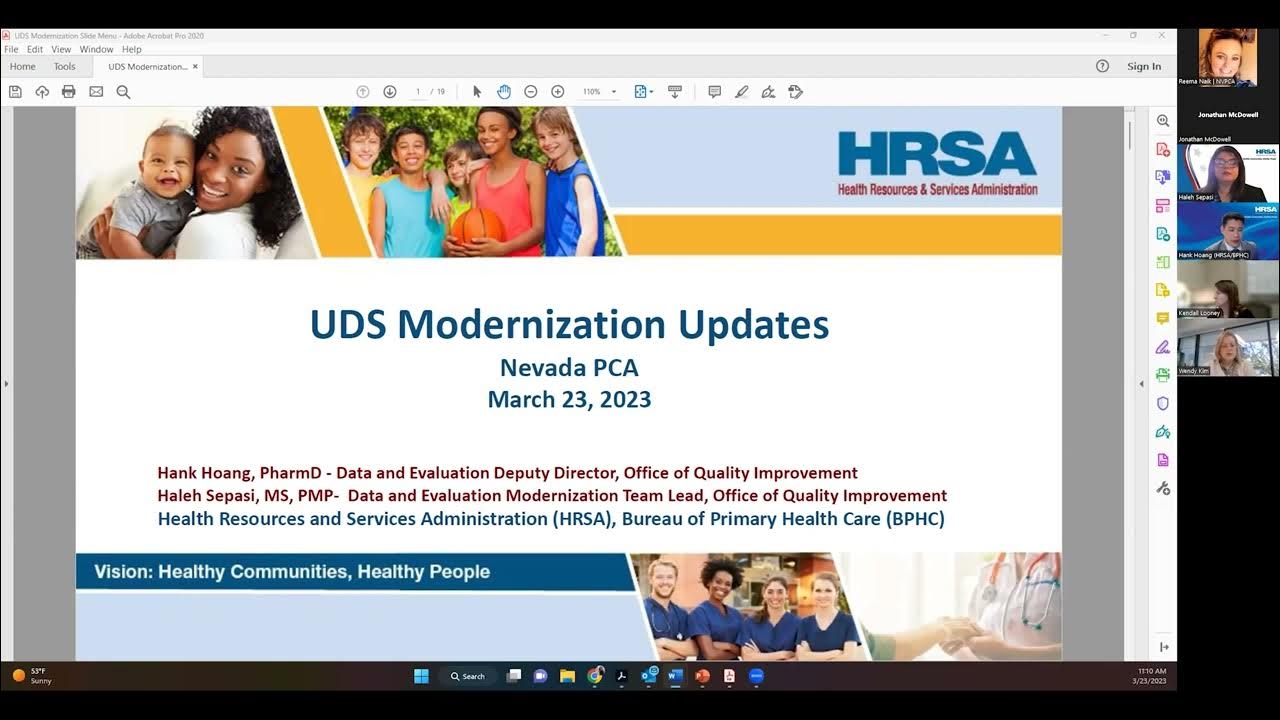The width and height of the screenshot is (1280, 720).
Task: Select the highlighter pen tool
Action: click(741, 92)
